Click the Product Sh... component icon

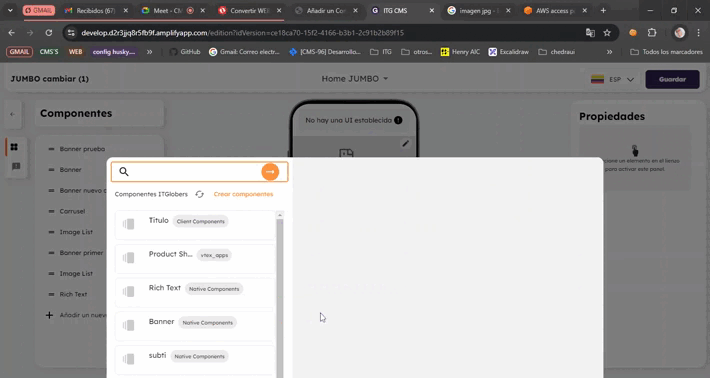[x=129, y=258]
